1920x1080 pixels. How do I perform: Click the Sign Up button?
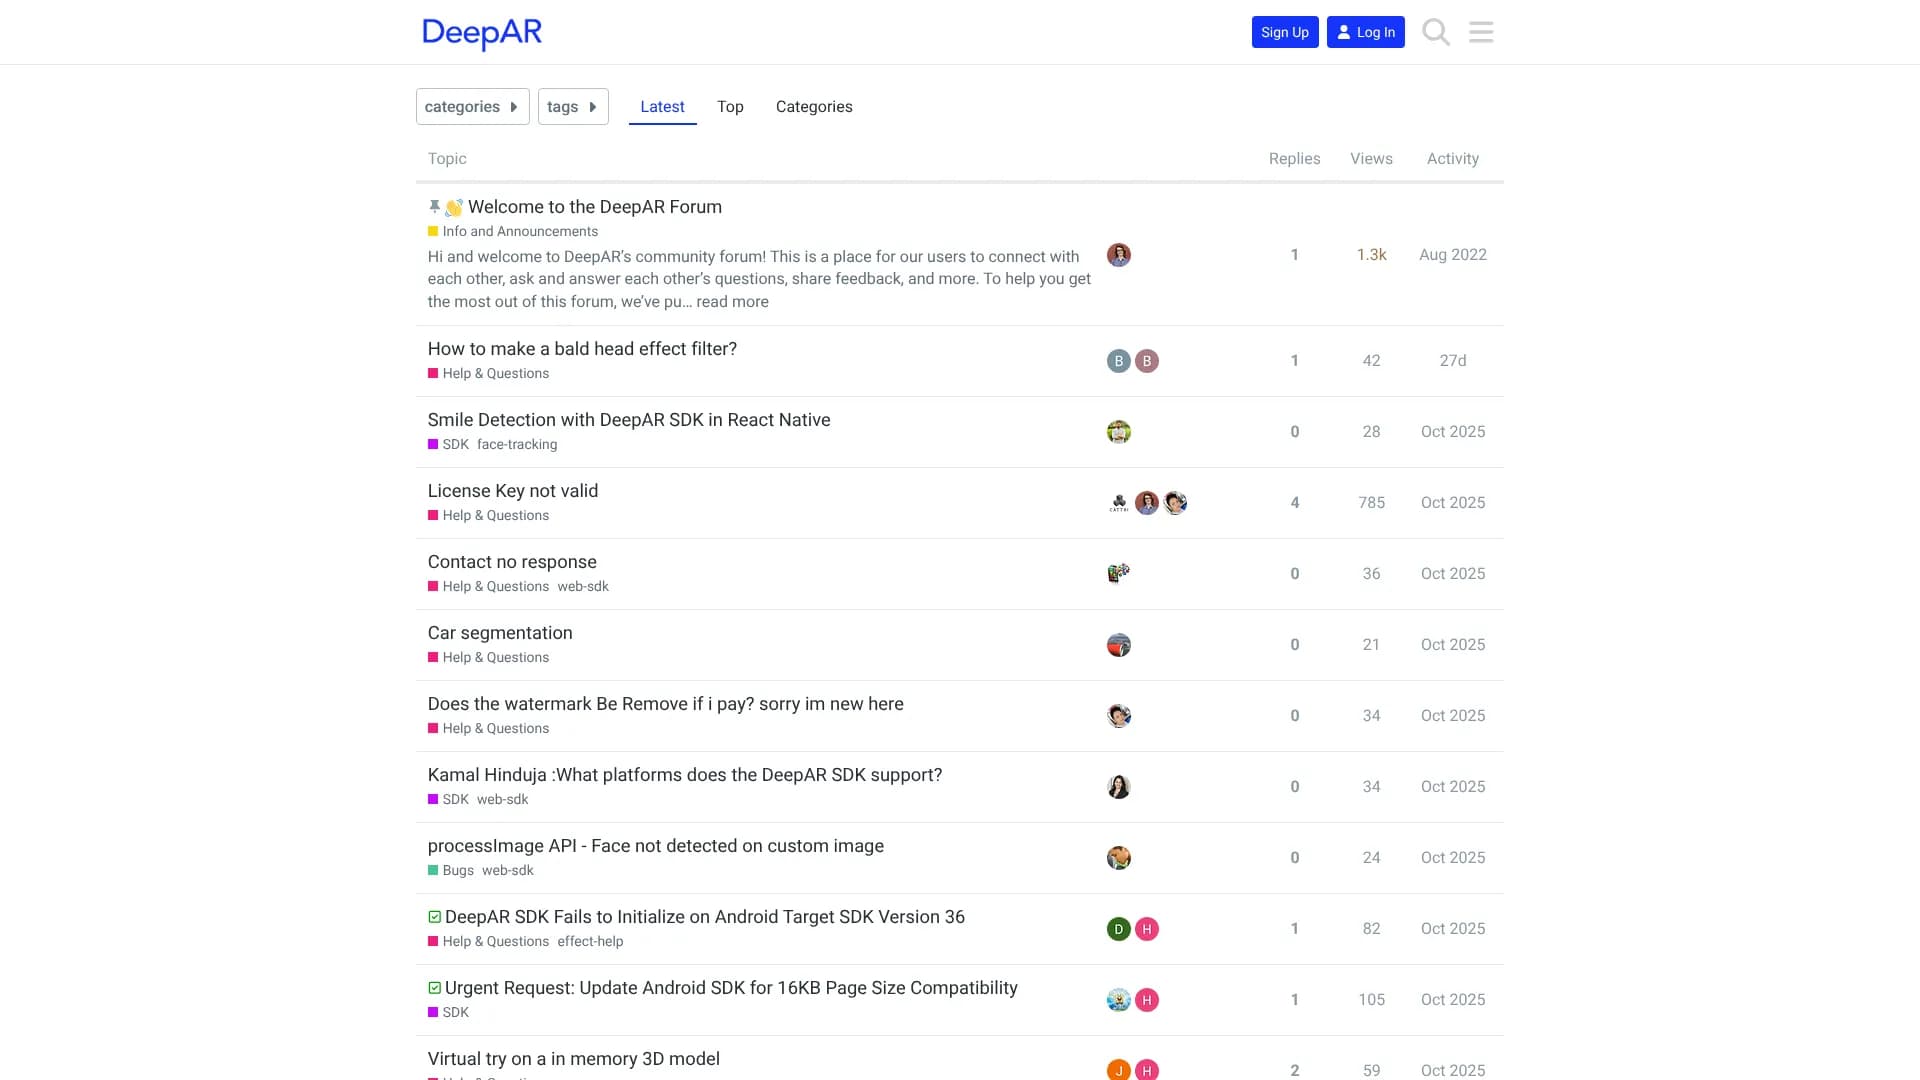(1284, 32)
